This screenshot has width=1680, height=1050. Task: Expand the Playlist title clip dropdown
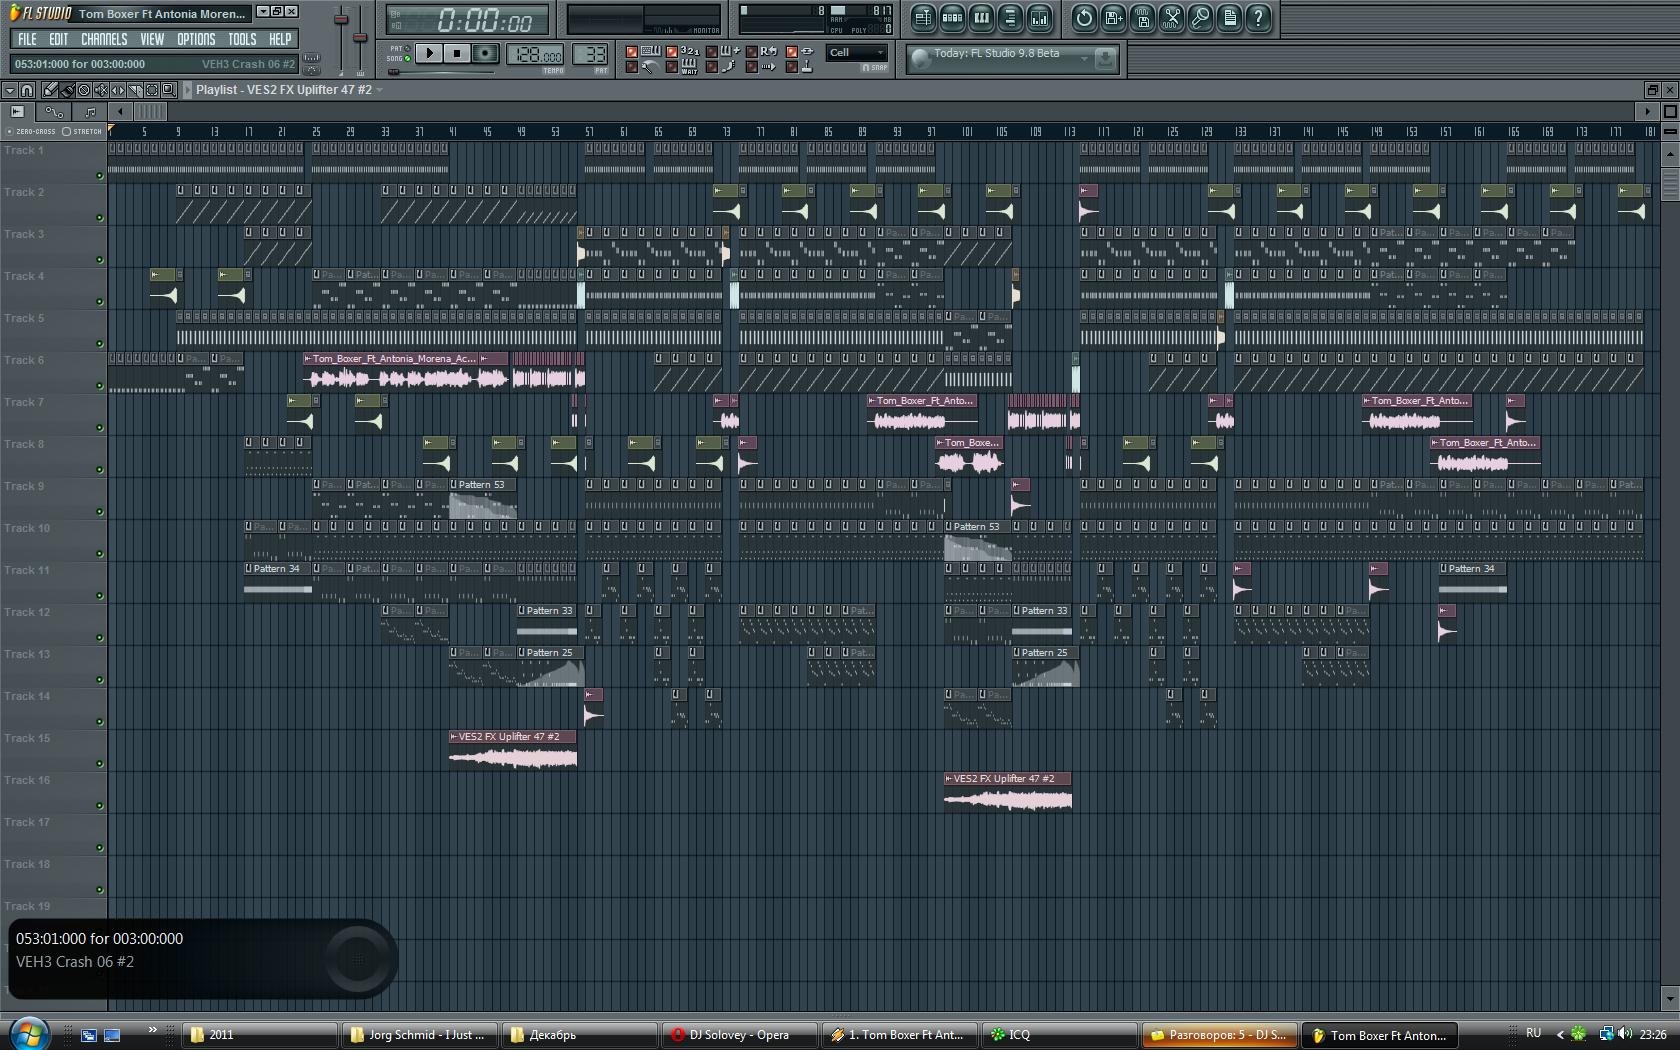[x=379, y=90]
